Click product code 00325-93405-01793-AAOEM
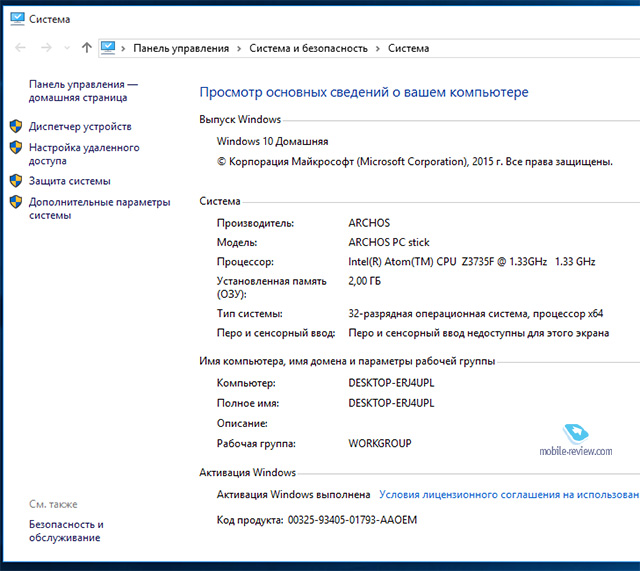The width and height of the screenshot is (640, 571). tap(352, 520)
